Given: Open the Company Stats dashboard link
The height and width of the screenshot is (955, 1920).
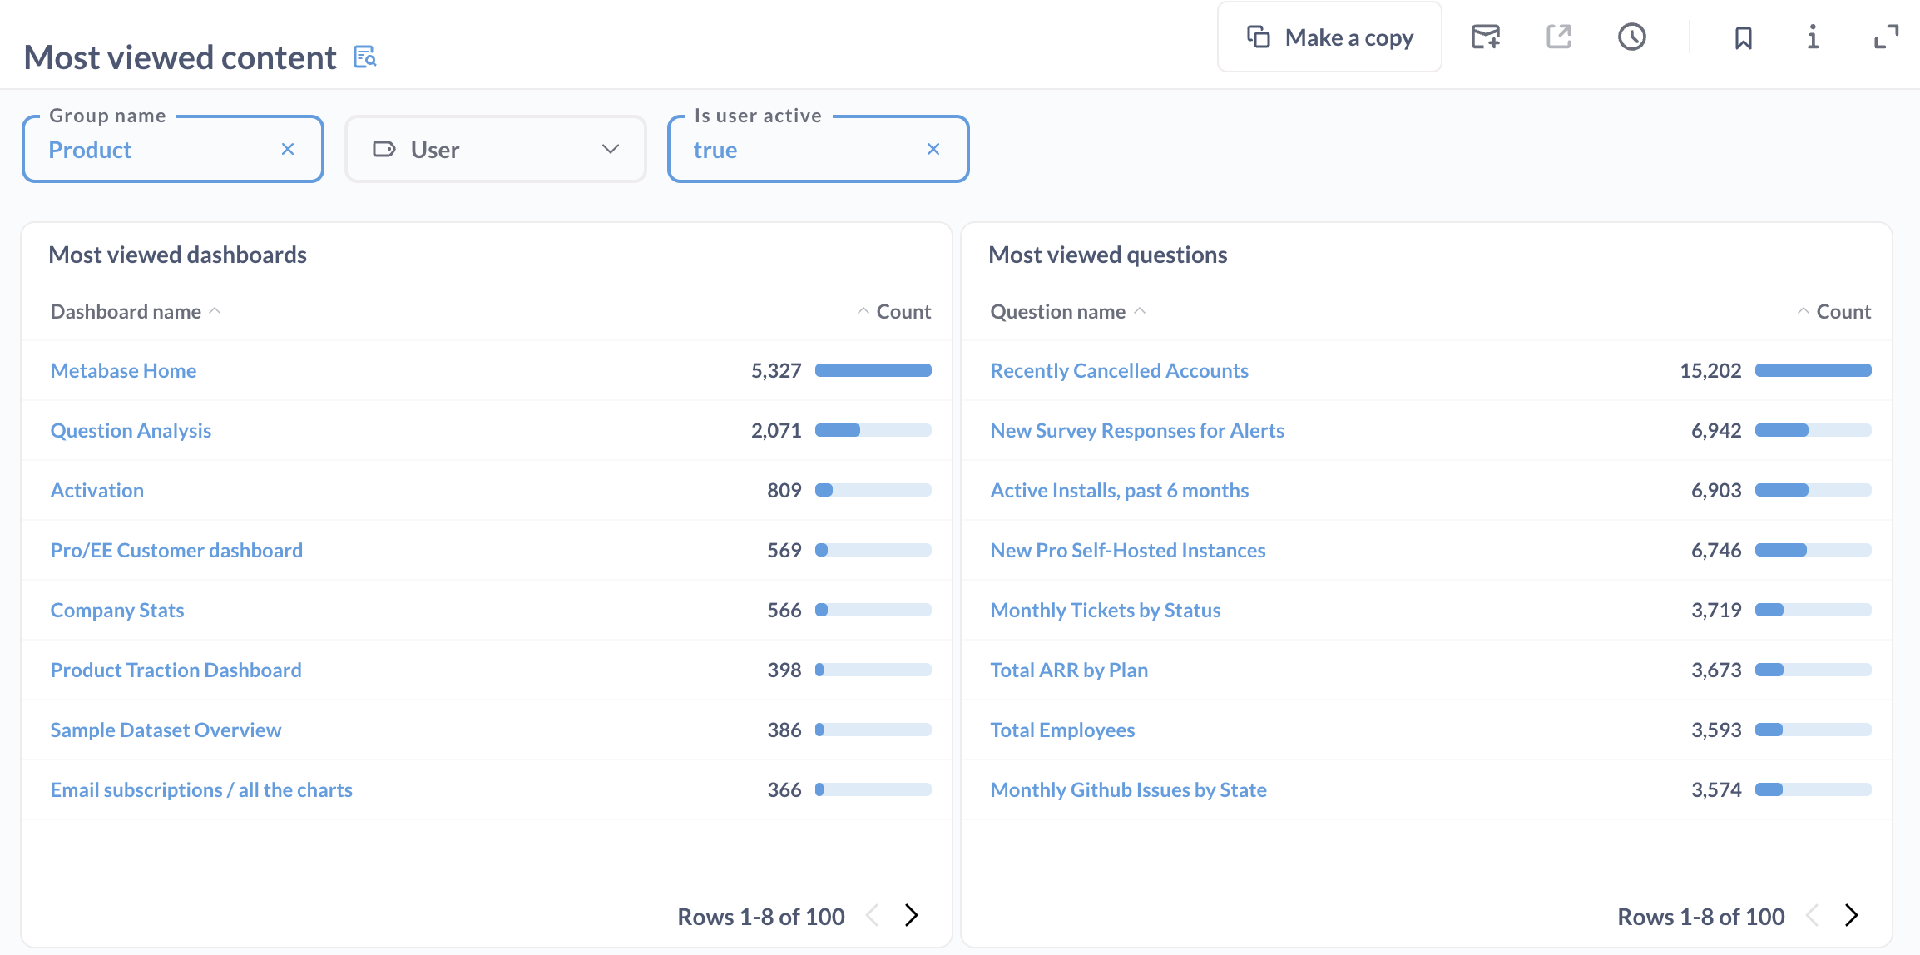Looking at the screenshot, I should (x=117, y=610).
